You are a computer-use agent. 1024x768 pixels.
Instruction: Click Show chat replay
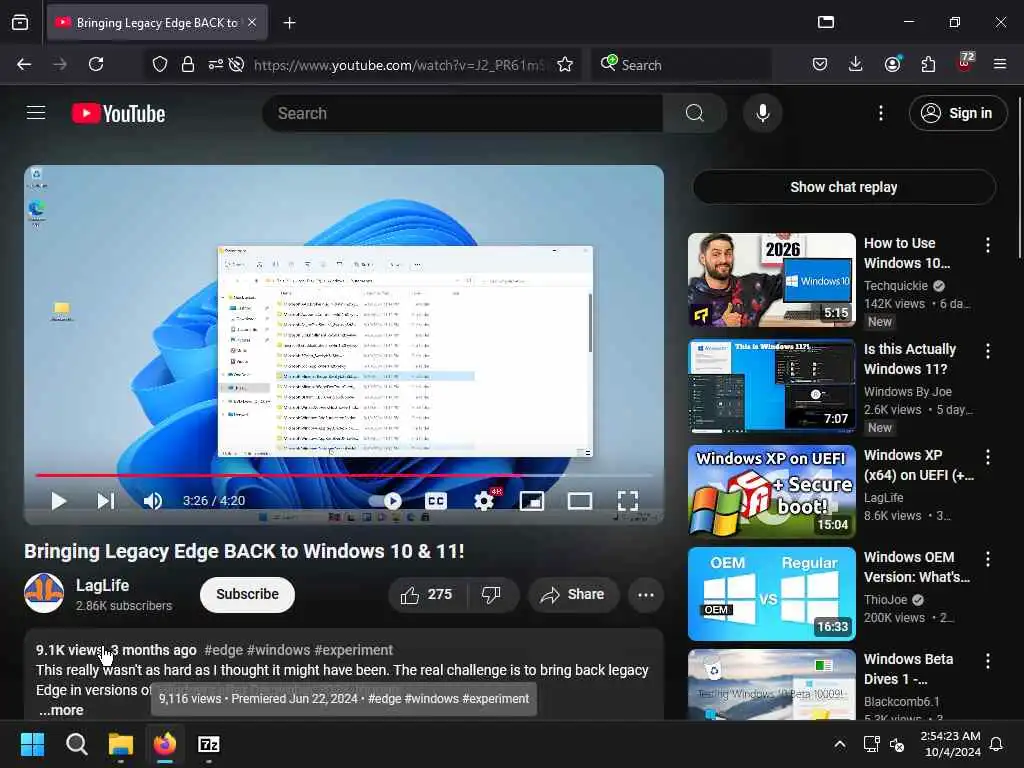[844, 187]
